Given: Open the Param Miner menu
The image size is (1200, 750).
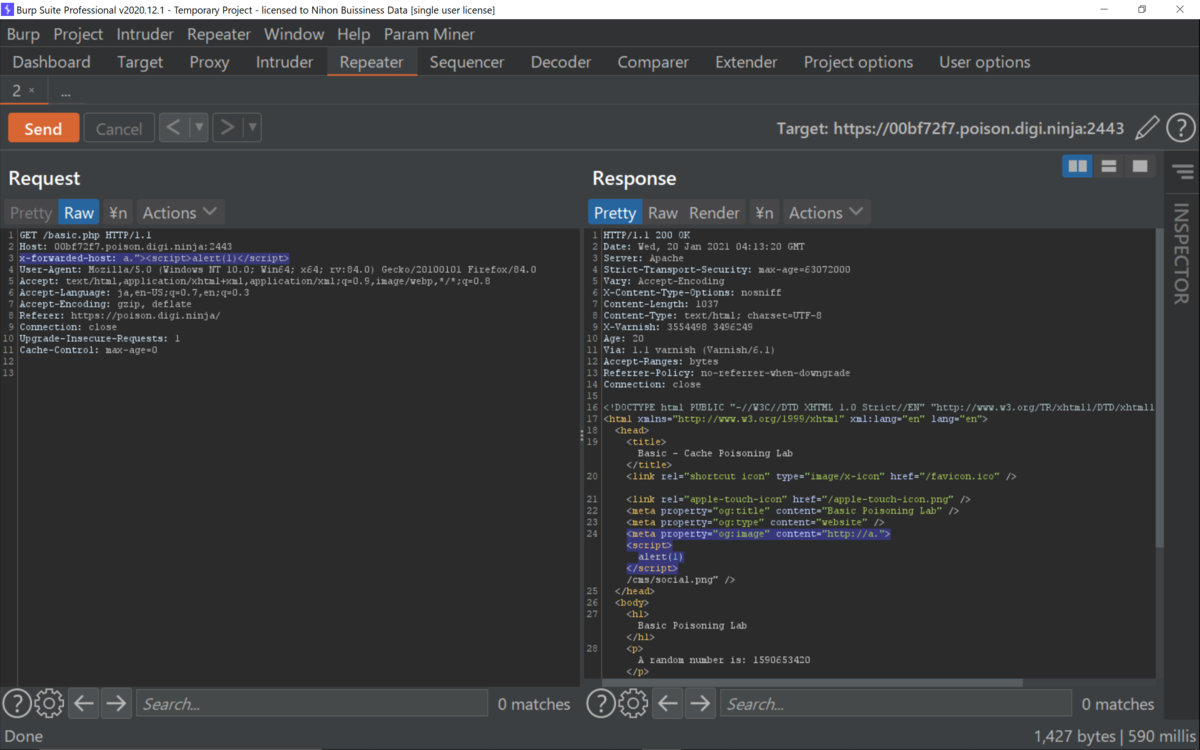Looking at the screenshot, I should [x=429, y=34].
